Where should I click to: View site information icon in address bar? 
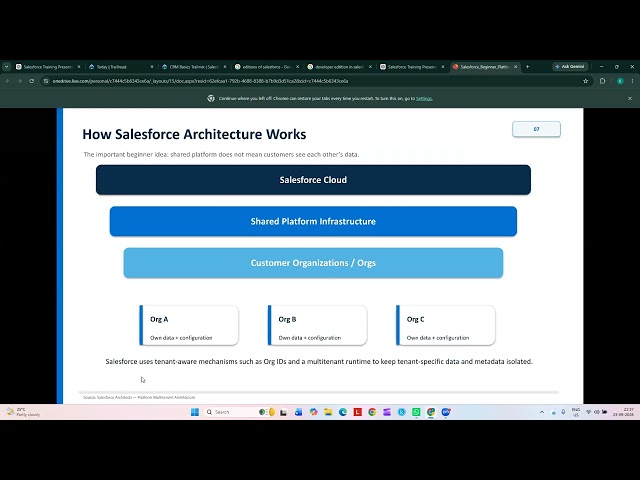pyautogui.click(x=46, y=81)
